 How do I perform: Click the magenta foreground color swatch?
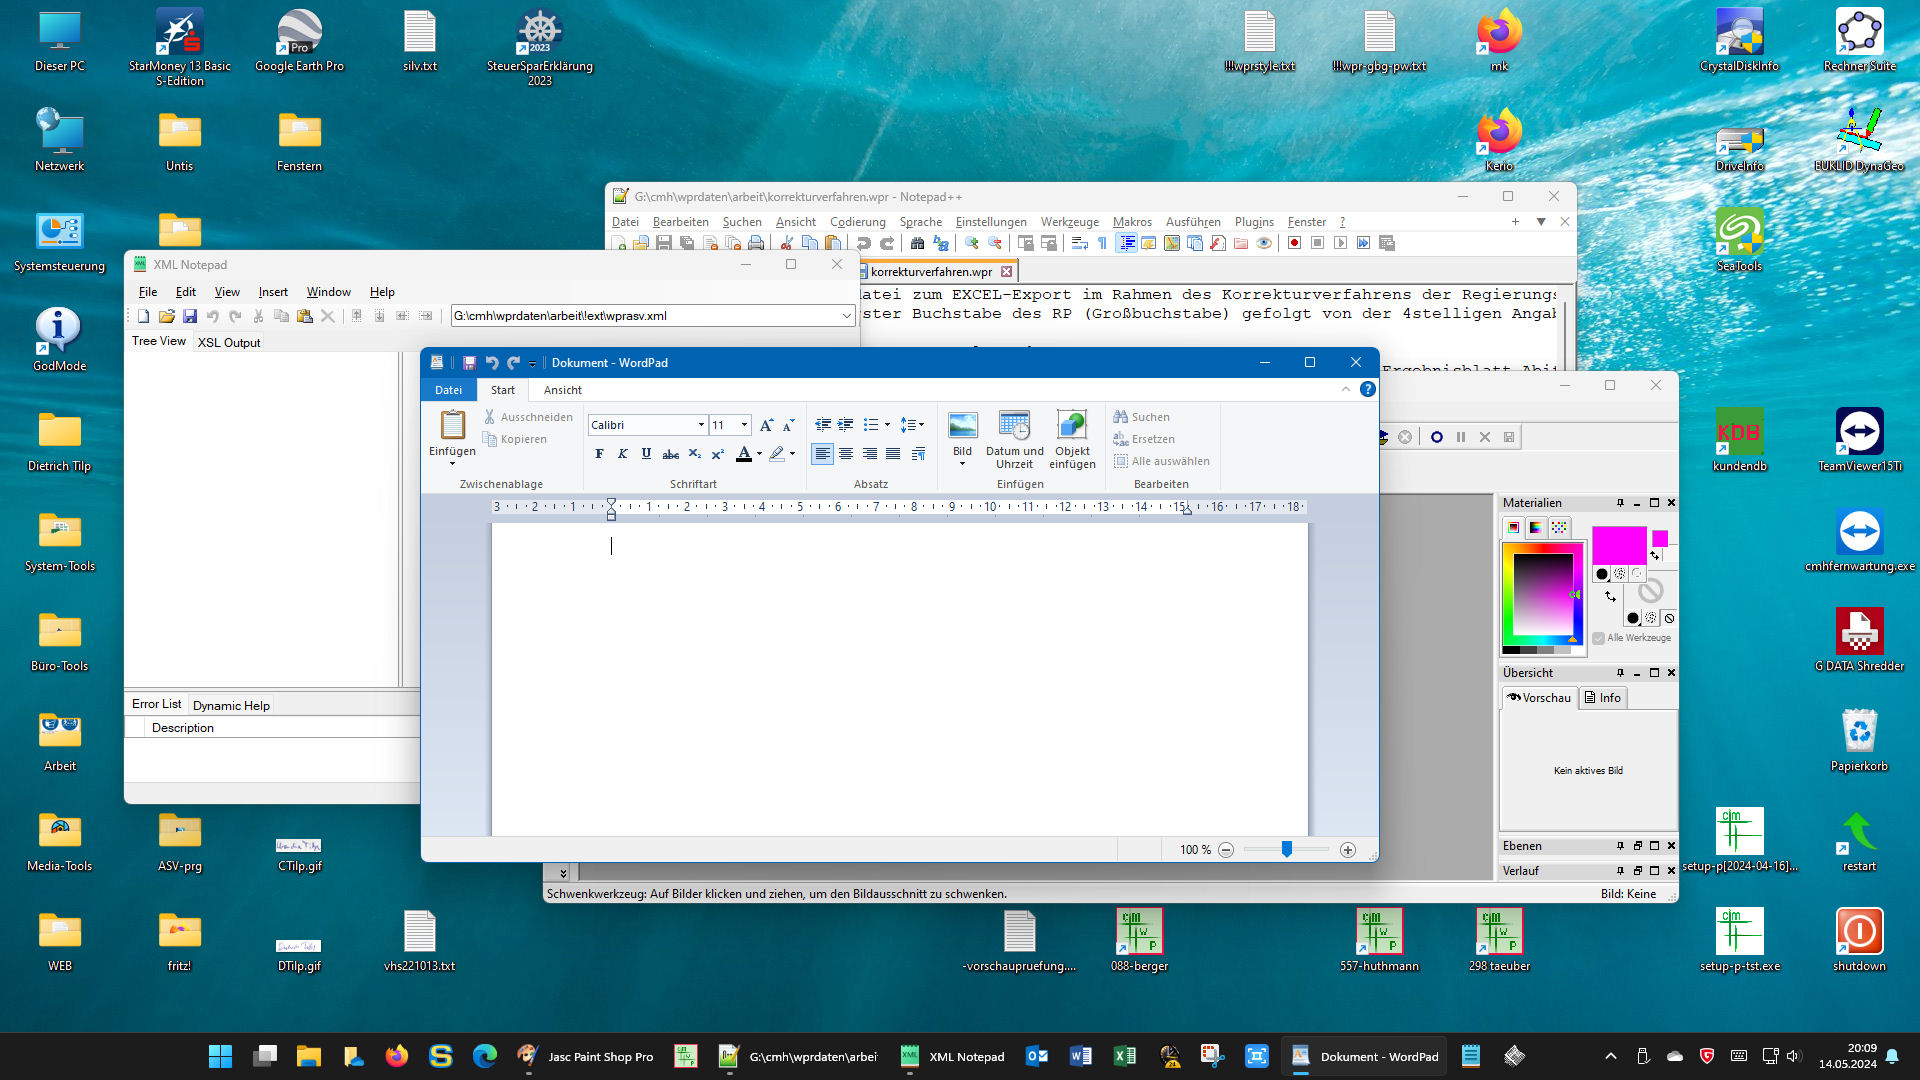tap(1619, 546)
